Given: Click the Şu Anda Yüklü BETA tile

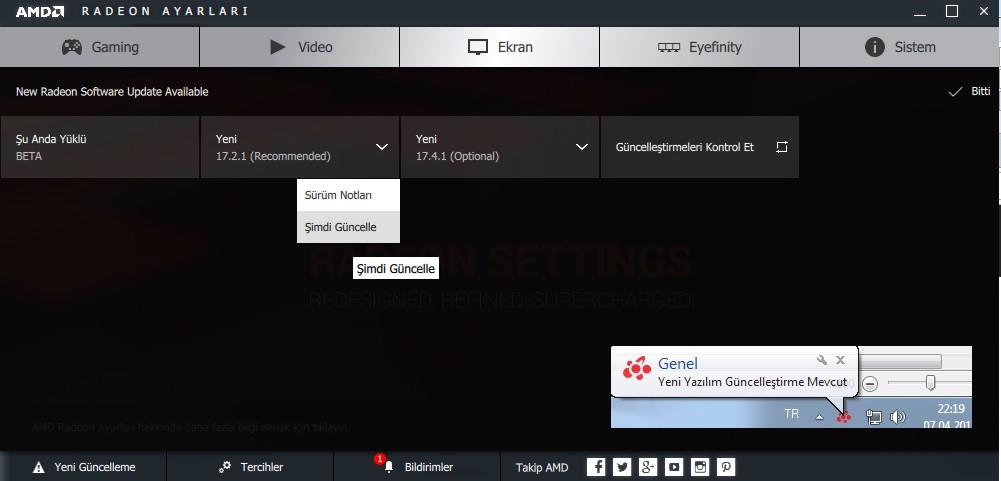Looking at the screenshot, I should tap(100, 147).
